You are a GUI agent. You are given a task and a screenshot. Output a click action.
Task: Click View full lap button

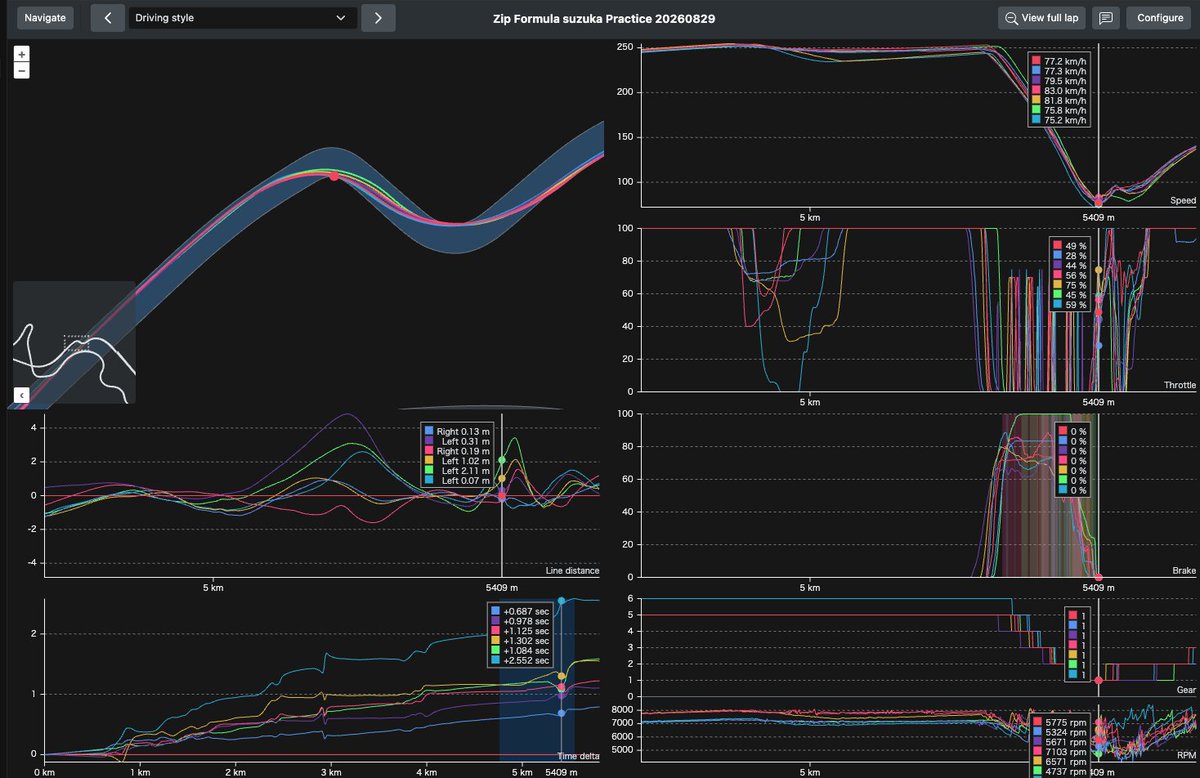(1041, 18)
